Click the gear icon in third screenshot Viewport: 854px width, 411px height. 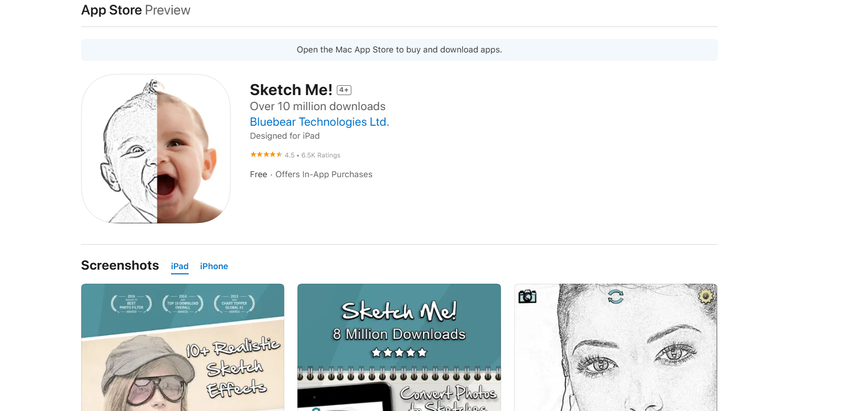click(x=706, y=296)
